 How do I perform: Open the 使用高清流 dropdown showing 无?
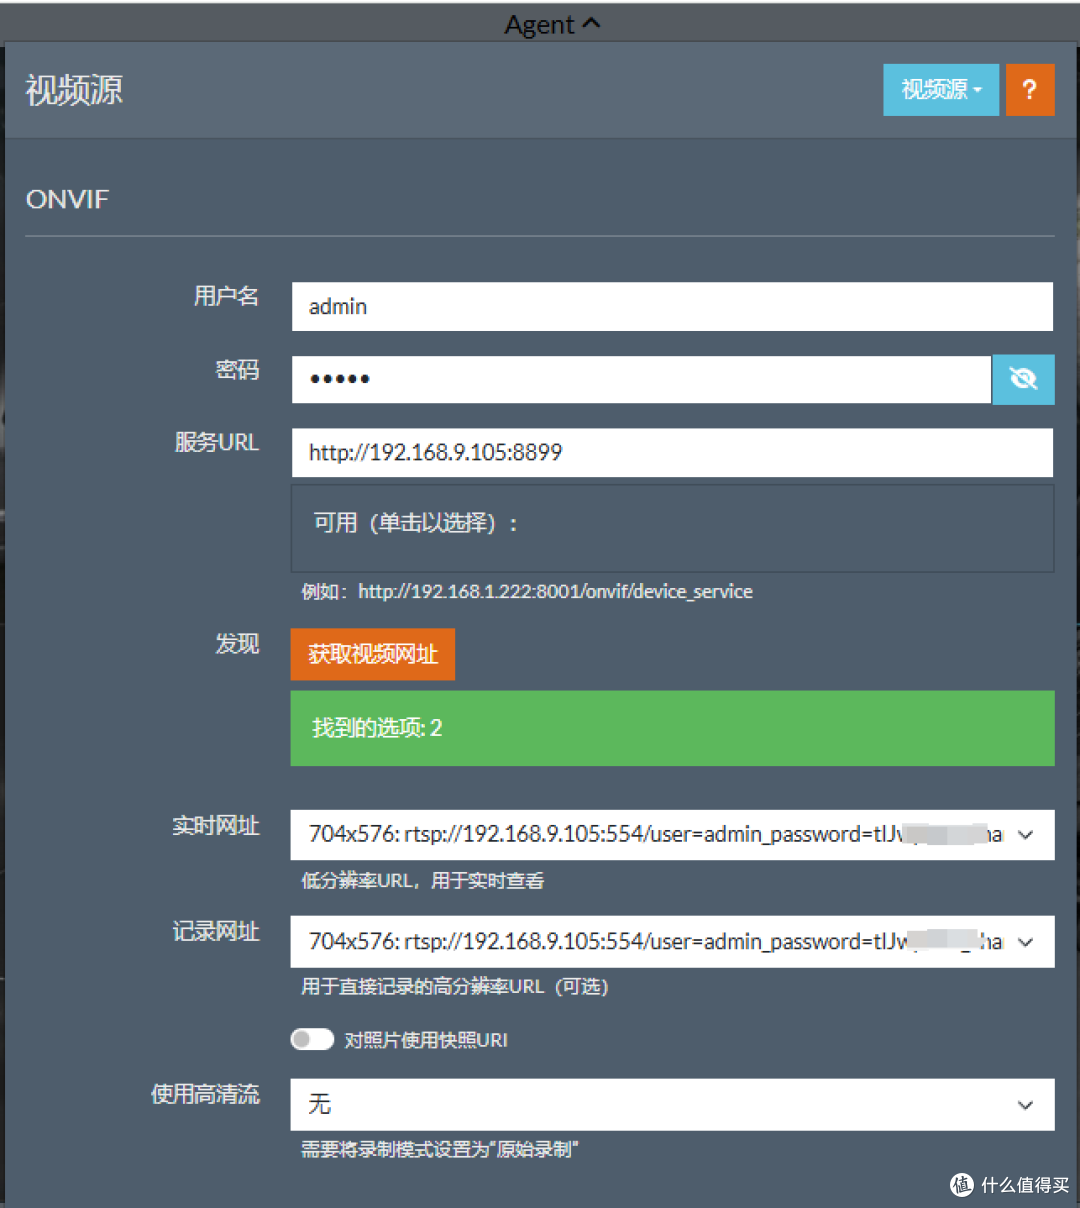pyautogui.click(x=672, y=1105)
